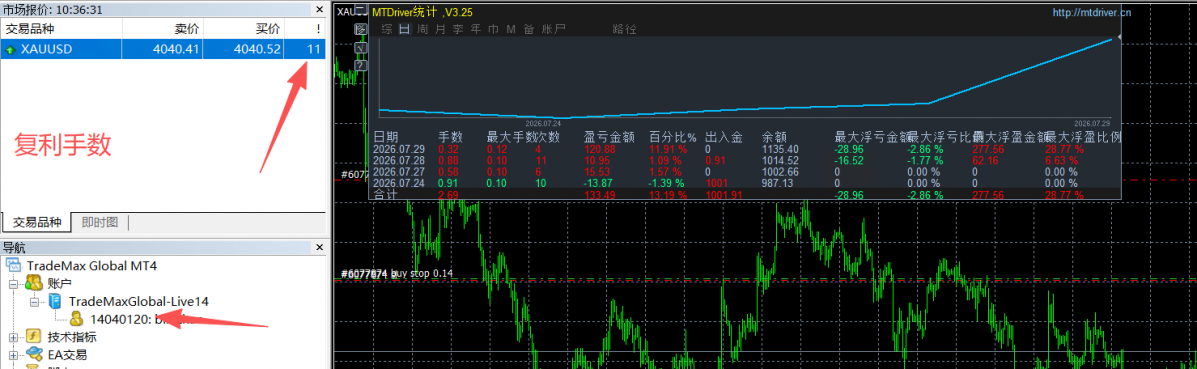
Task: Switch to the 即时图 tab
Action: pos(99,222)
